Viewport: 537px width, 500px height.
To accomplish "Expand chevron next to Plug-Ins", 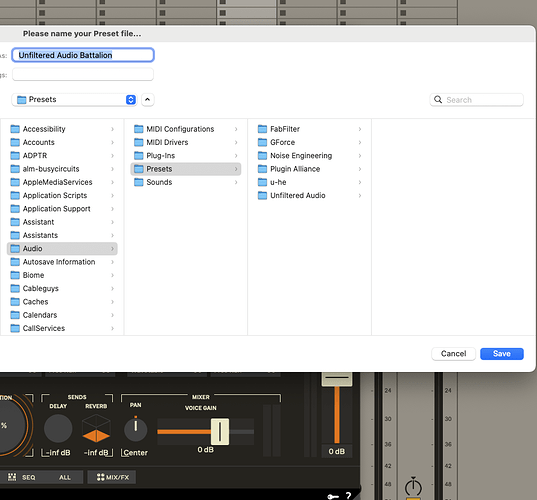I will 236,156.
